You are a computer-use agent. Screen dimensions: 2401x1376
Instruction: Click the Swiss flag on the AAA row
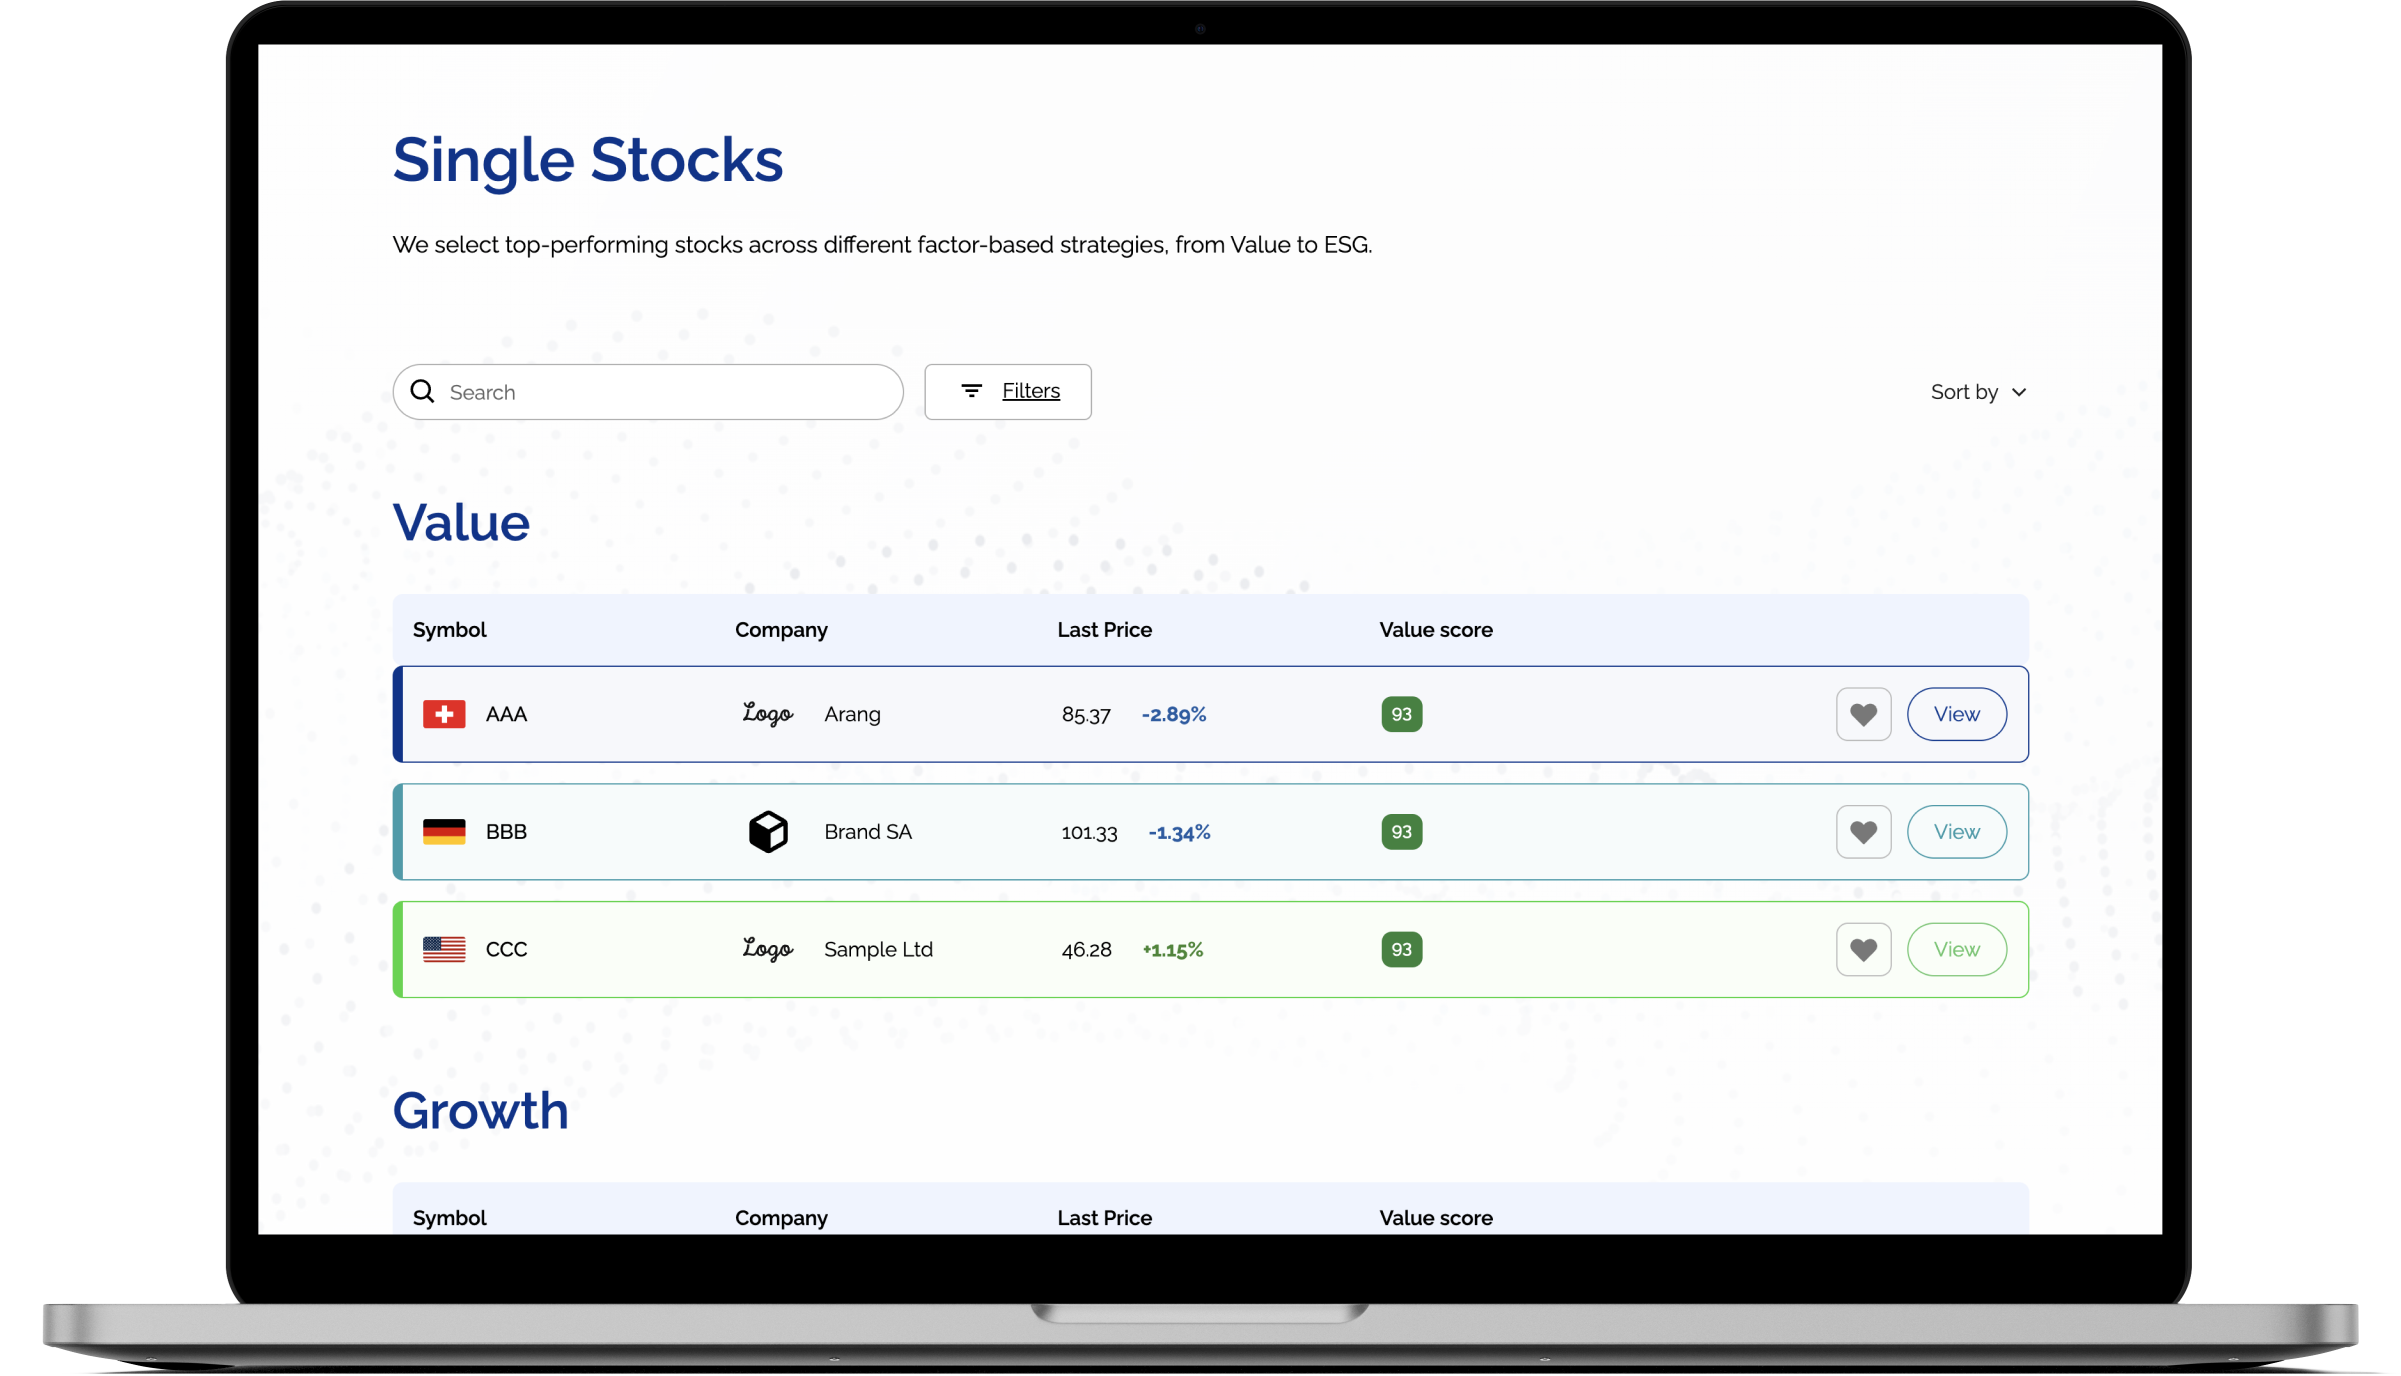(444, 714)
